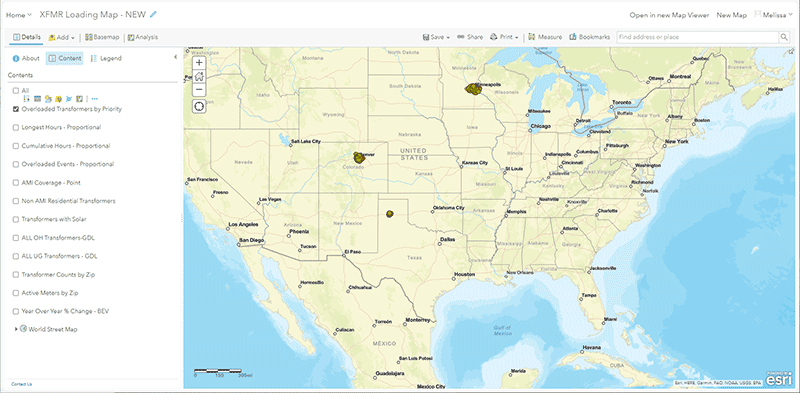Click the Share button

pos(470,37)
